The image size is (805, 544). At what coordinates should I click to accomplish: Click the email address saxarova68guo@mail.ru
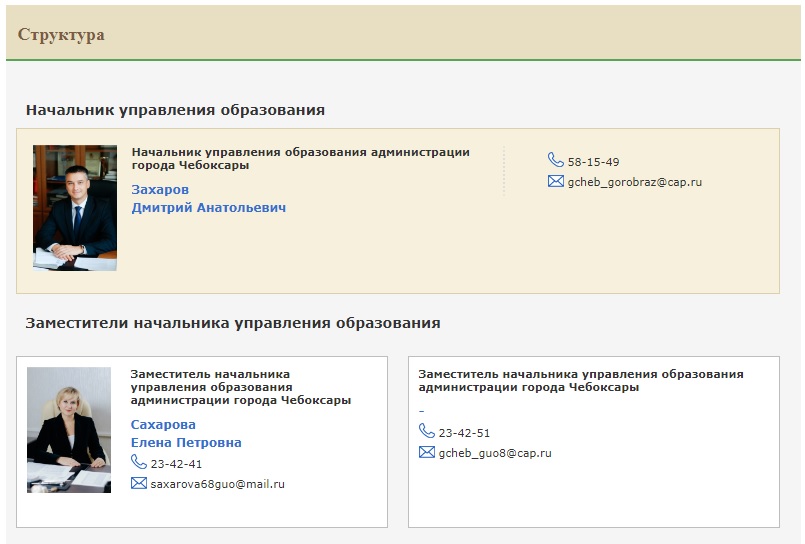coord(217,484)
